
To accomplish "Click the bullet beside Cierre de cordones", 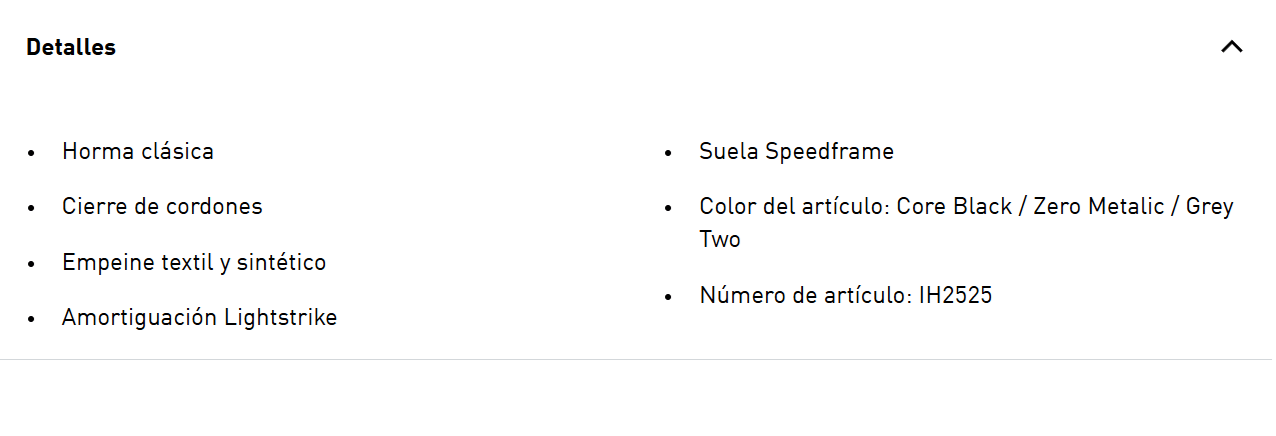I will coord(32,208).
